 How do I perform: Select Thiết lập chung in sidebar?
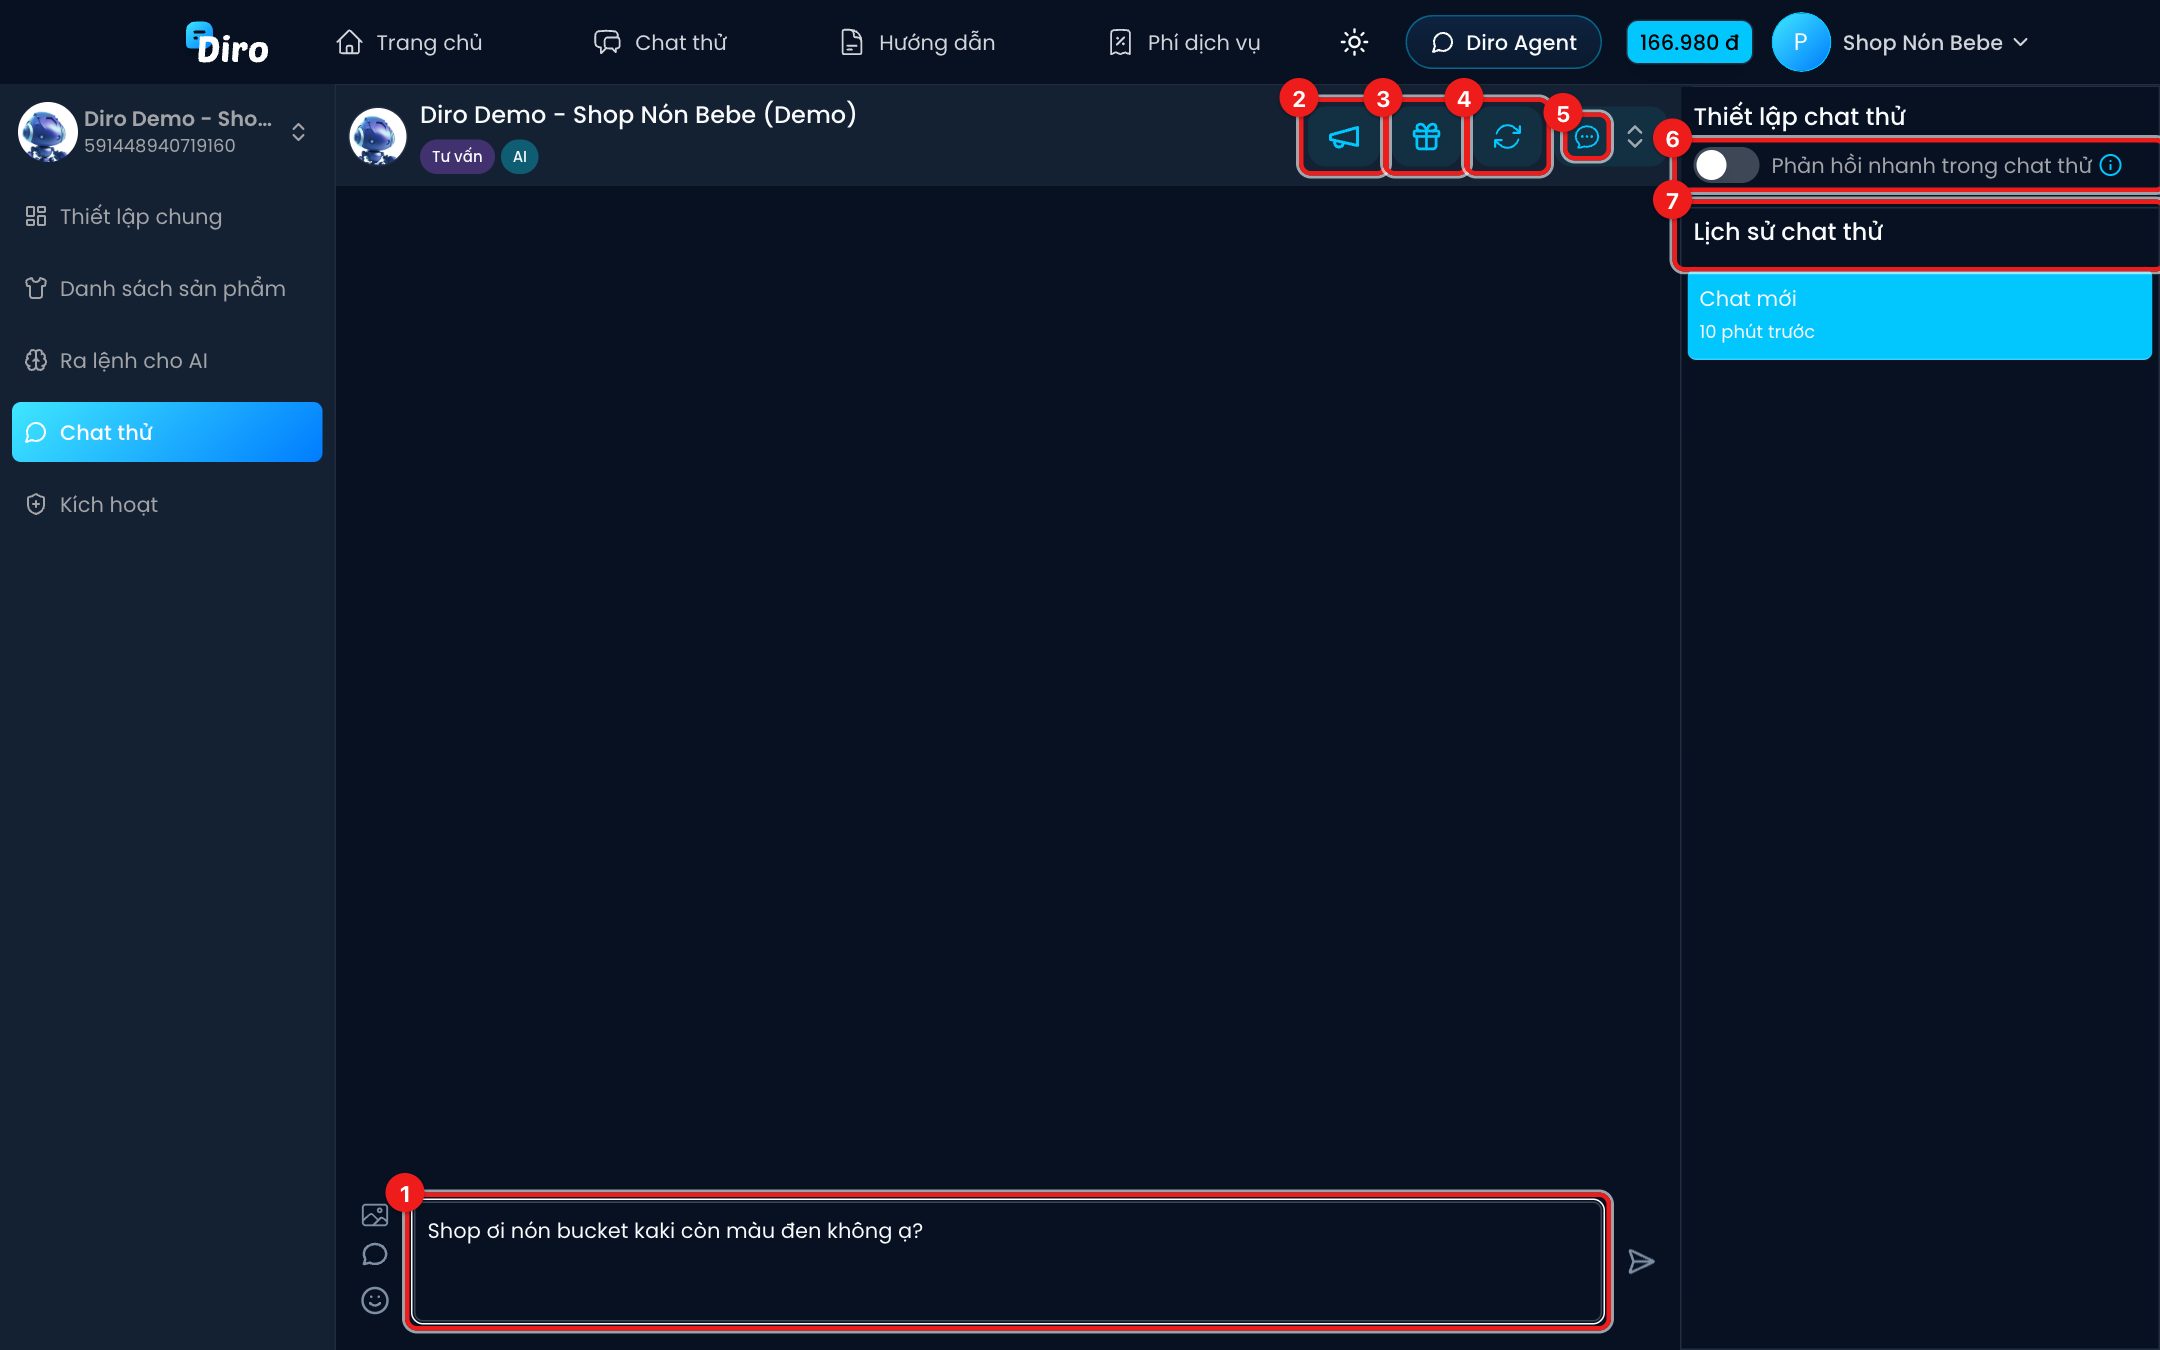click(167, 216)
